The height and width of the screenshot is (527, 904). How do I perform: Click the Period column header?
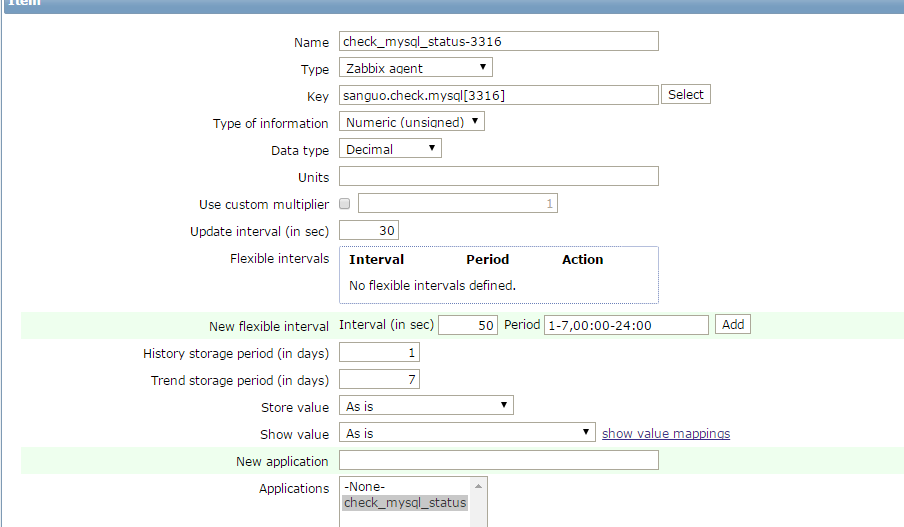tap(488, 259)
